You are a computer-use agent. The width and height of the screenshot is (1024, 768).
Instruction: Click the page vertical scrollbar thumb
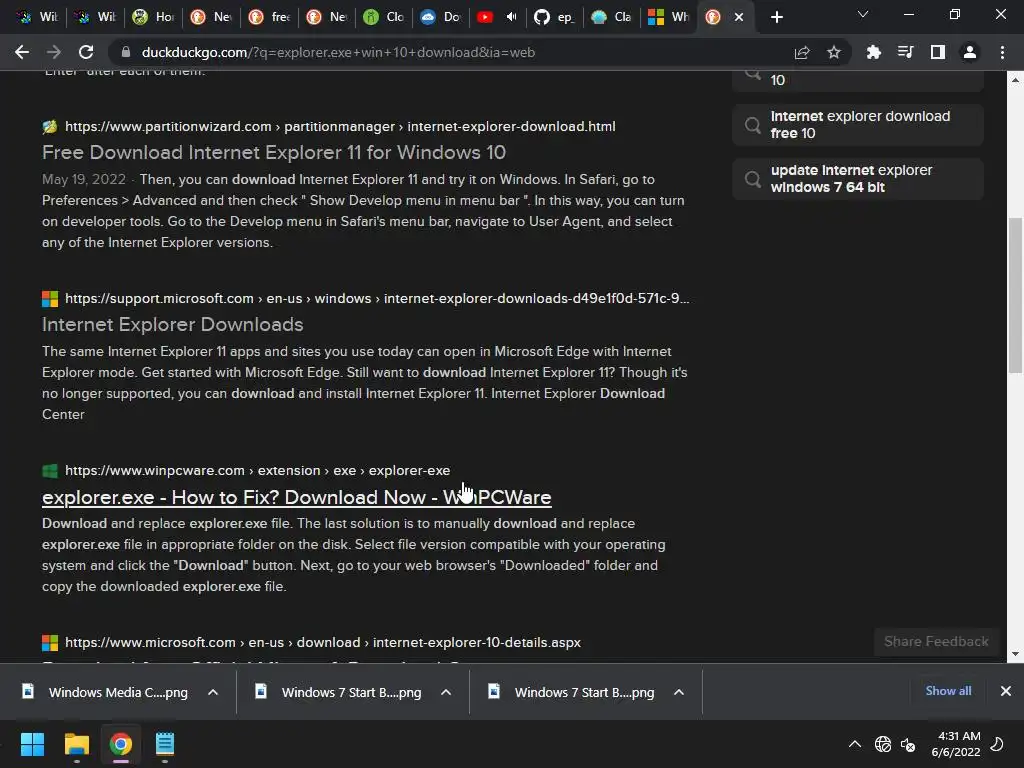point(1015,295)
